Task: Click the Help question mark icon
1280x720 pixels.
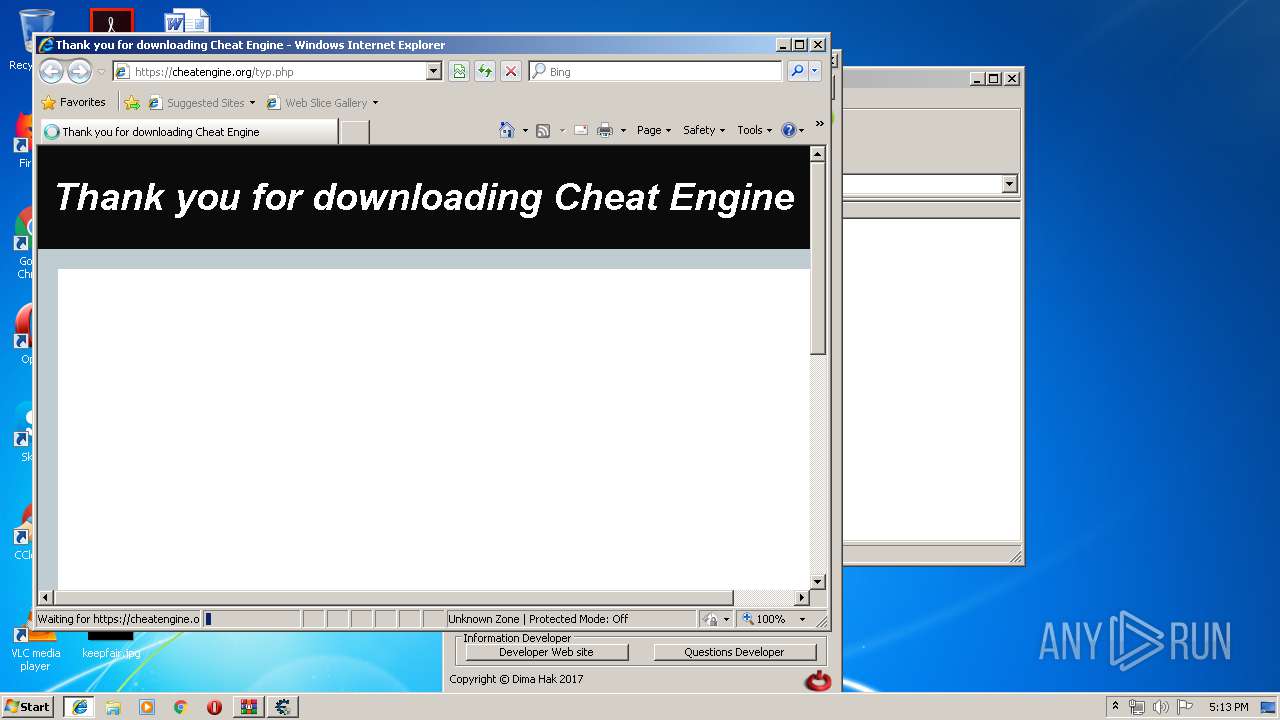Action: click(788, 130)
